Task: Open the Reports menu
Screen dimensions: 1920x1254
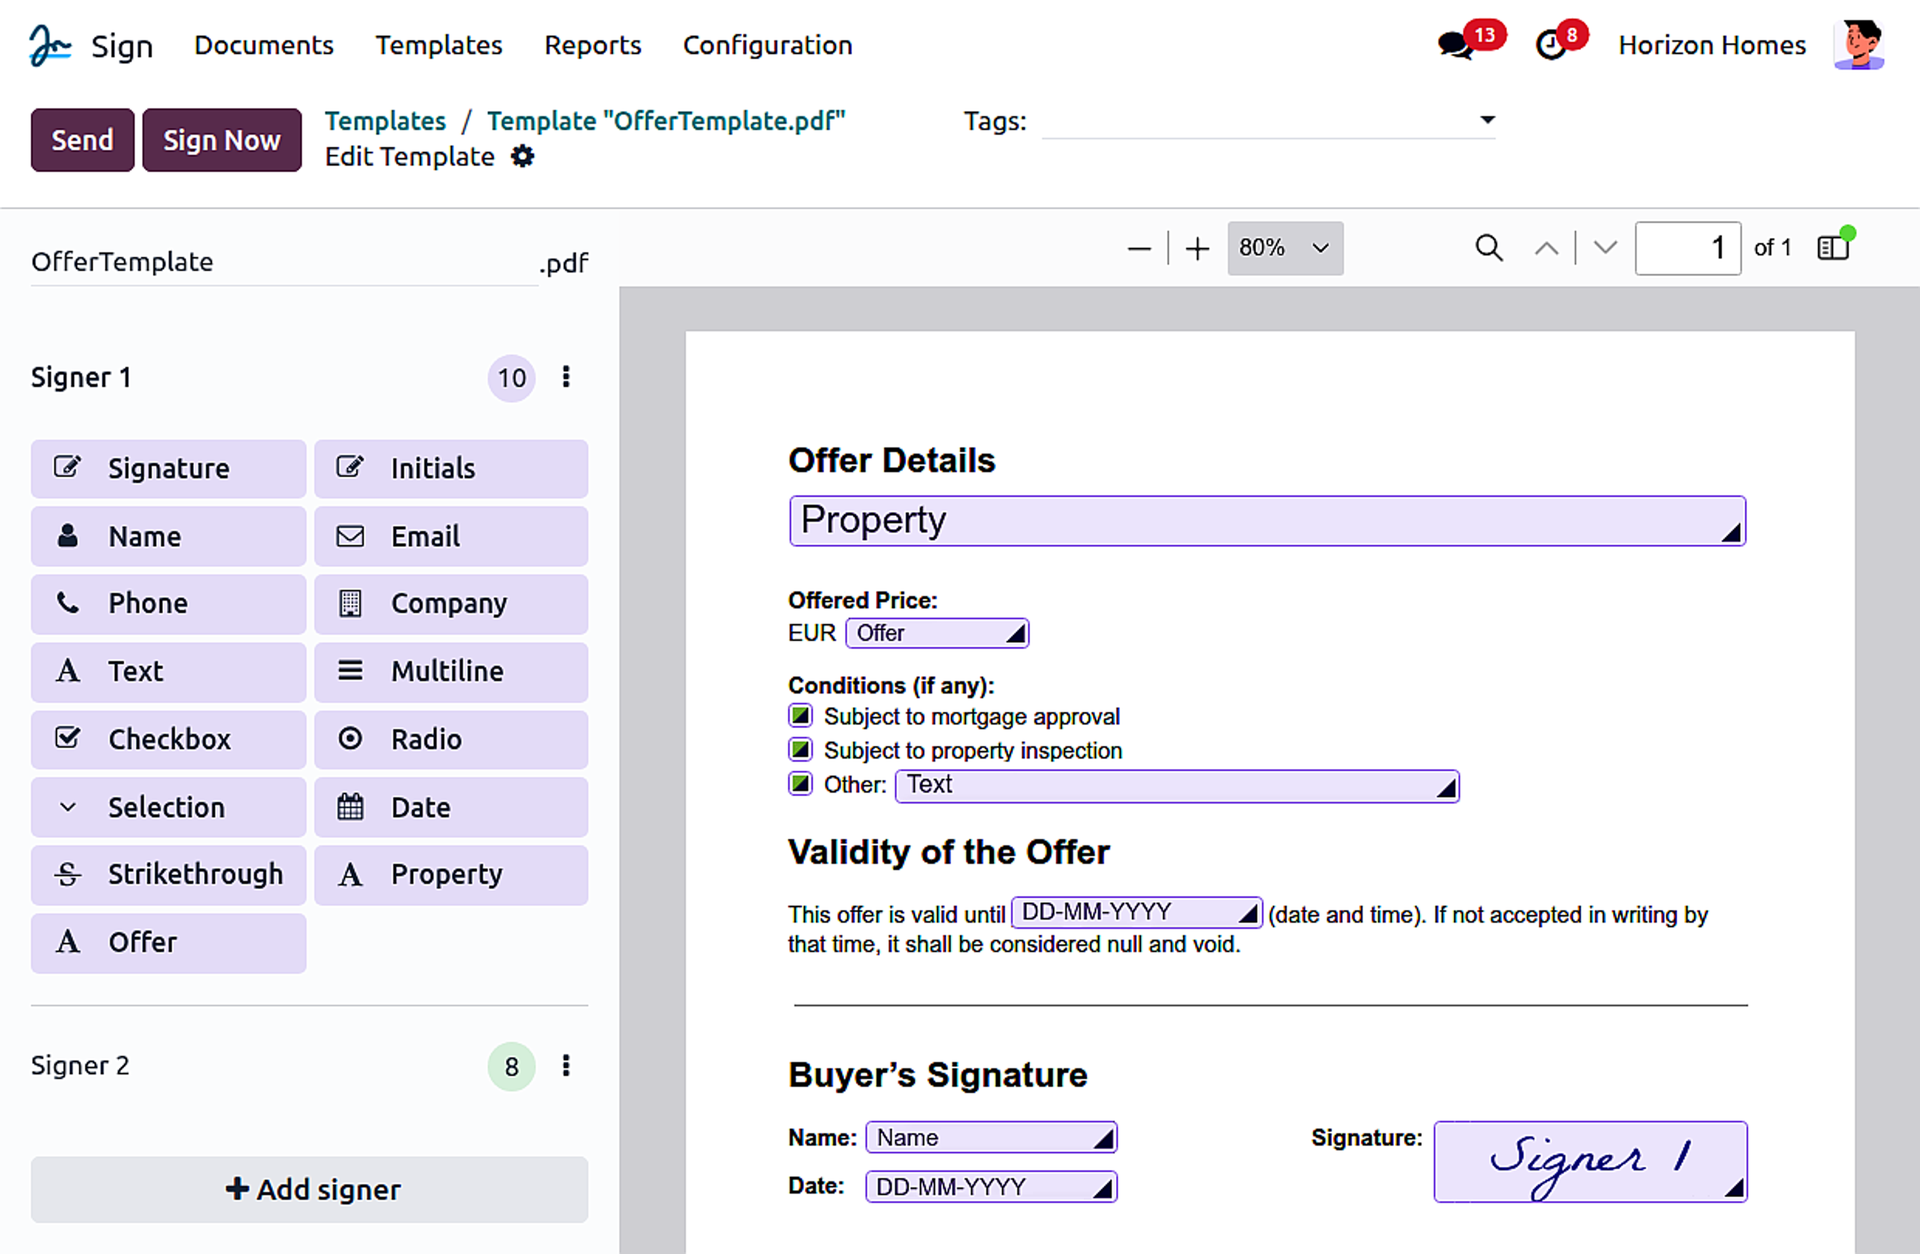Action: point(592,45)
